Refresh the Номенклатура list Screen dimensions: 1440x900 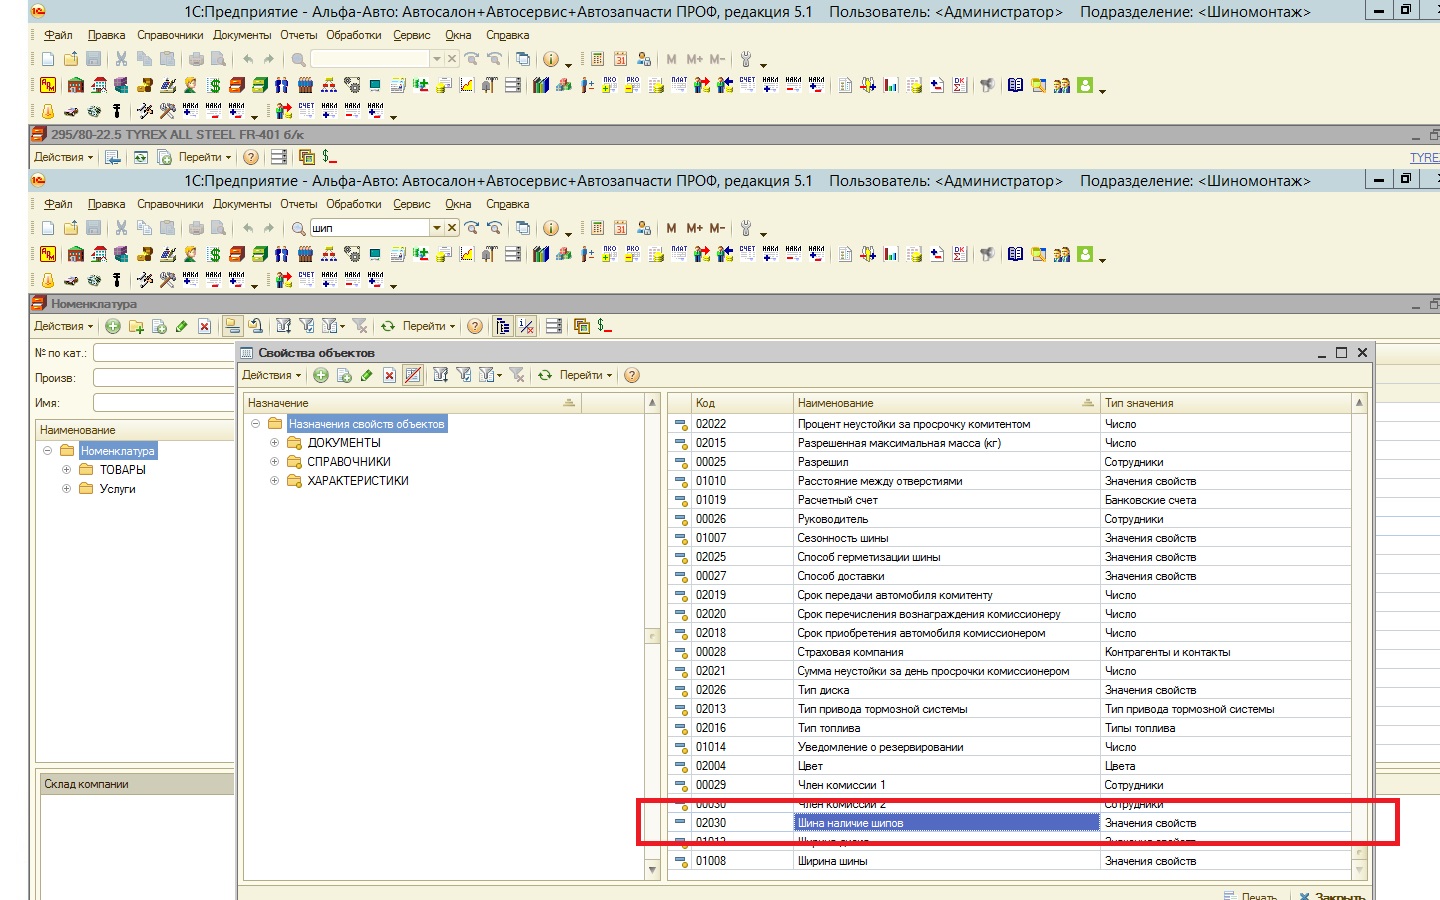pyautogui.click(x=388, y=326)
